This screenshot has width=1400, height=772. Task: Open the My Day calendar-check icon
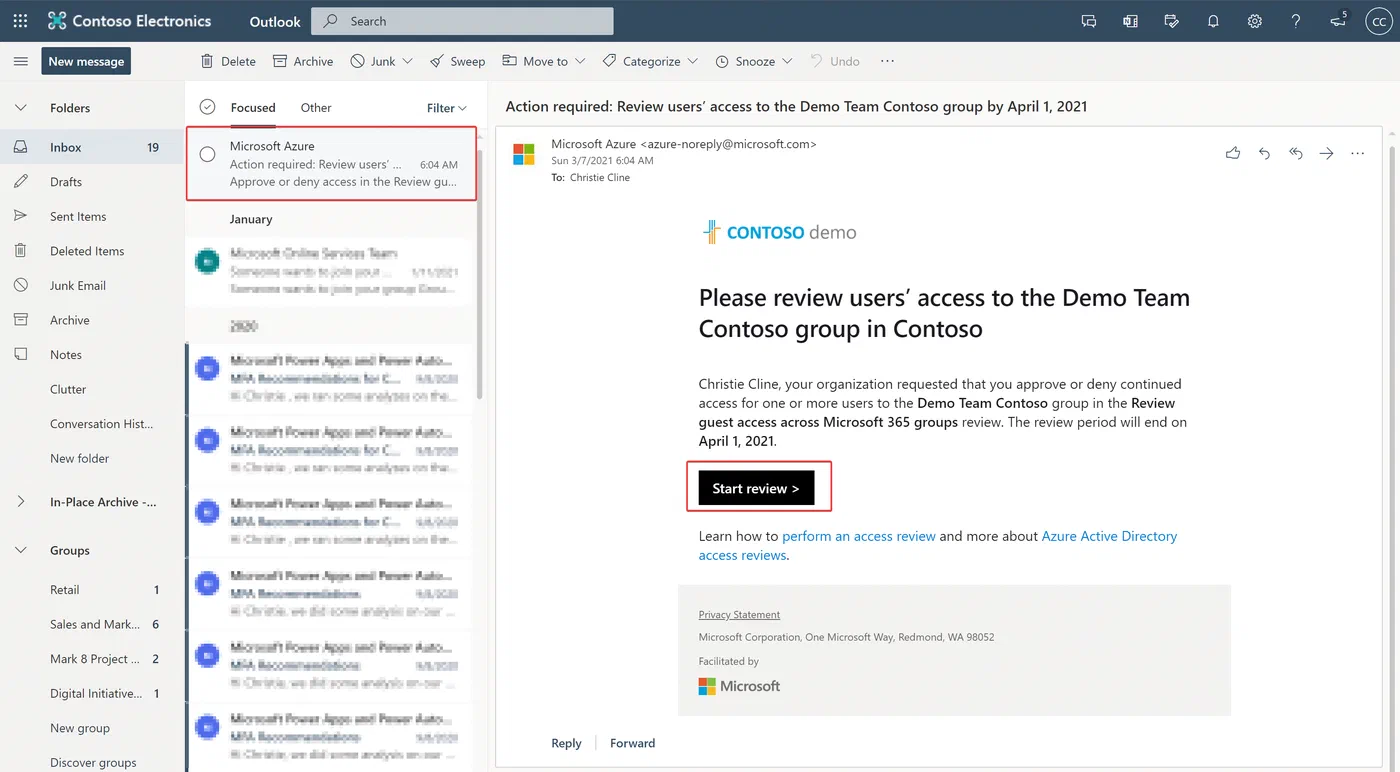pyautogui.click(x=1172, y=21)
